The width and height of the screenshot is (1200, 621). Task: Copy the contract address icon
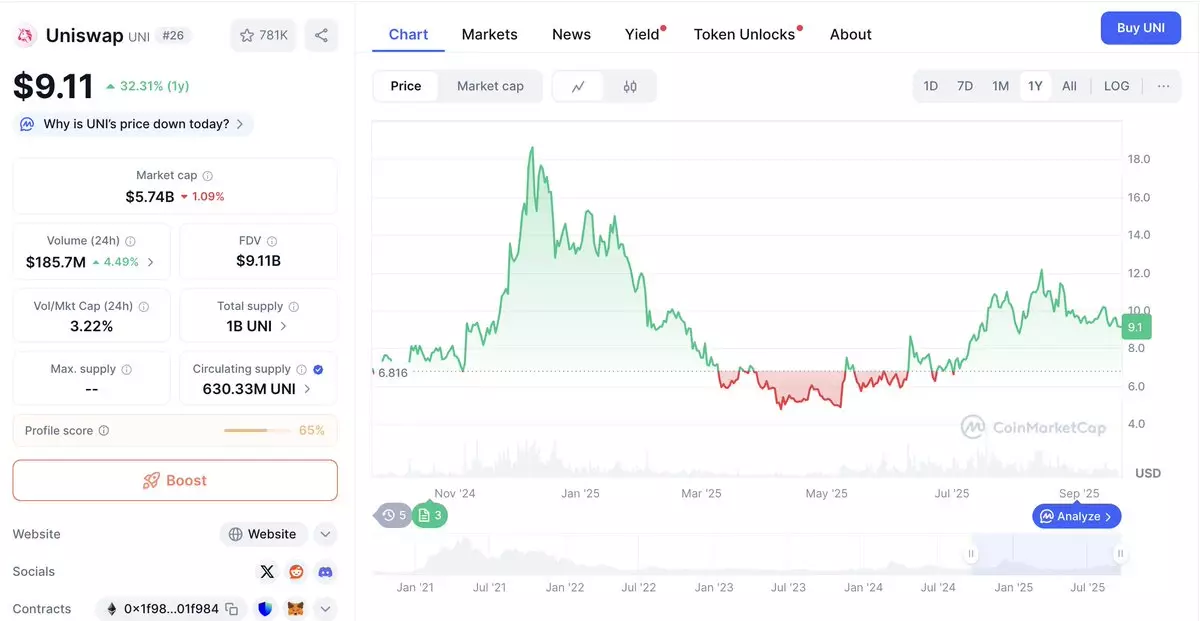232,609
